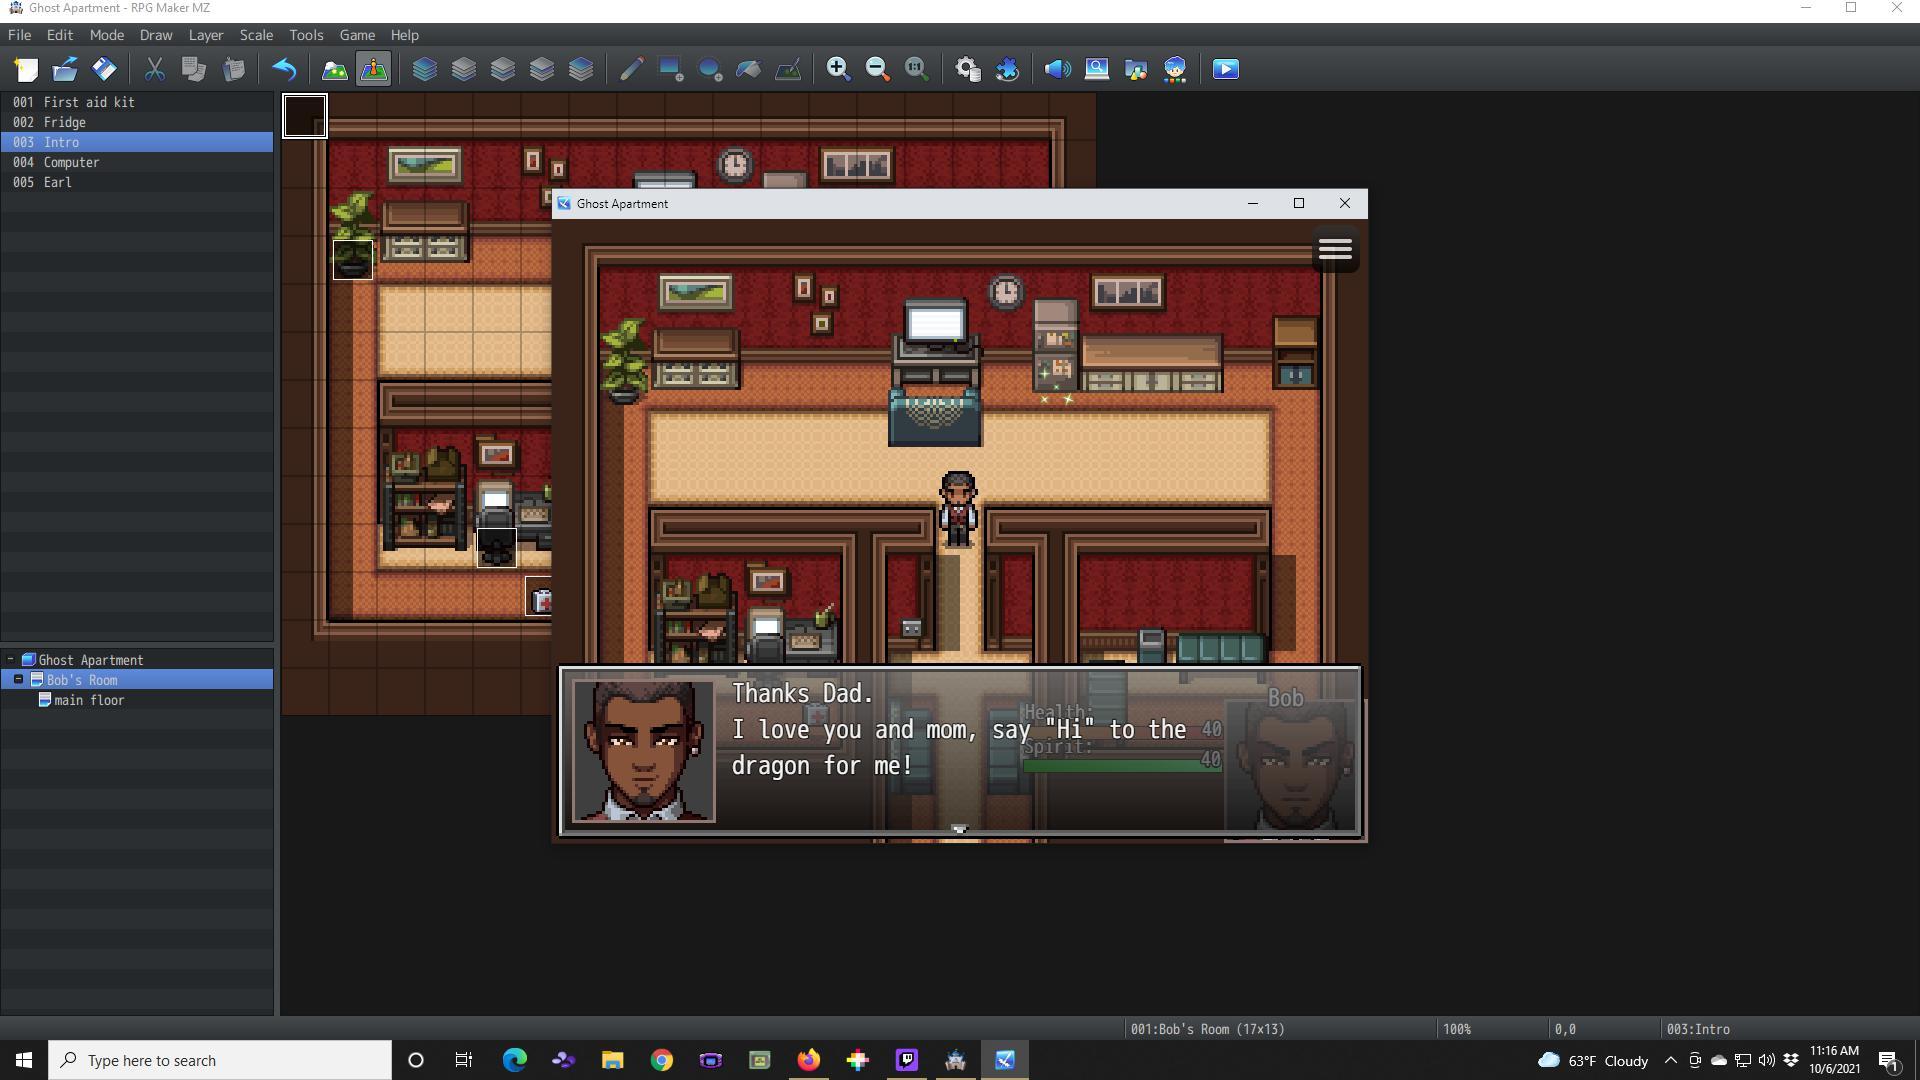Click the Zoom In magnifier

(x=838, y=69)
